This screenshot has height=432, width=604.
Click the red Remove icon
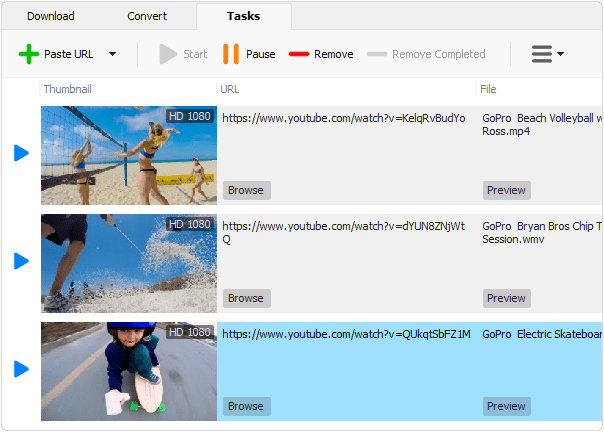coord(299,54)
